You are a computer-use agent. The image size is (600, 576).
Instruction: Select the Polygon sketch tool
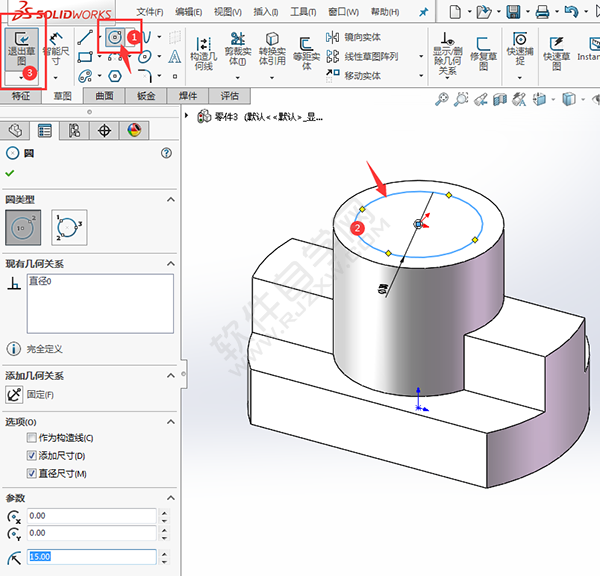pyautogui.click(x=114, y=76)
